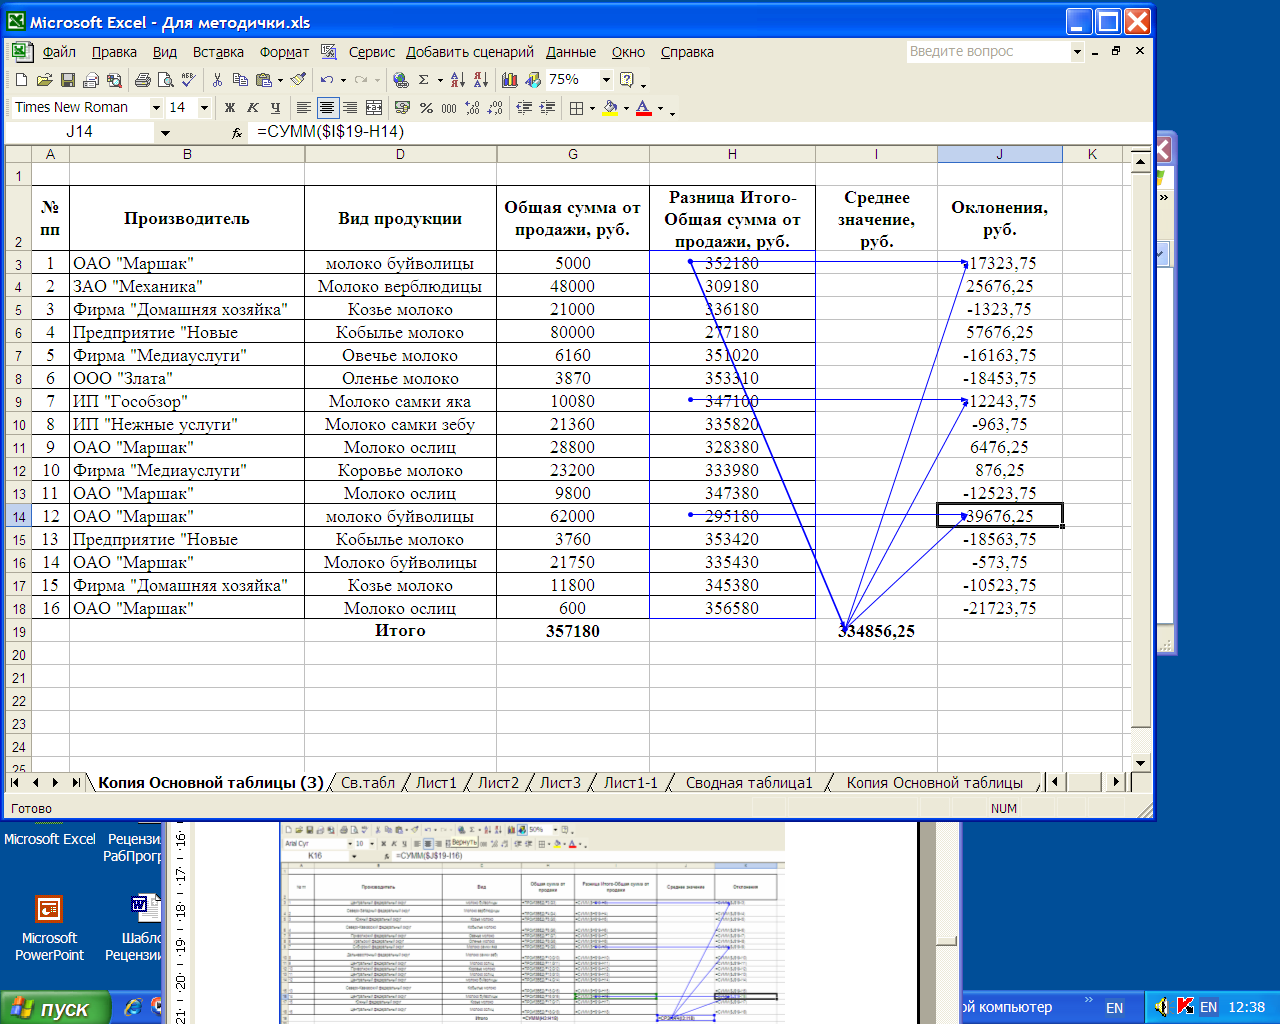Show the Drawing toolbar icon

(x=533, y=80)
